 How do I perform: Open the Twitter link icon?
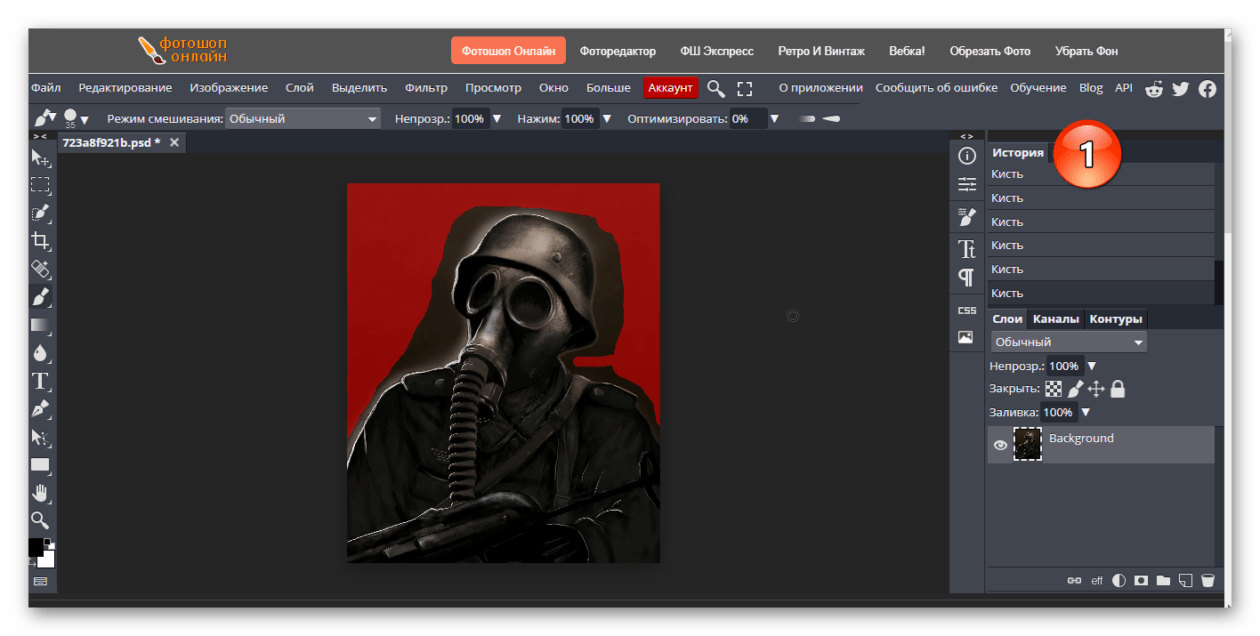tap(1180, 88)
